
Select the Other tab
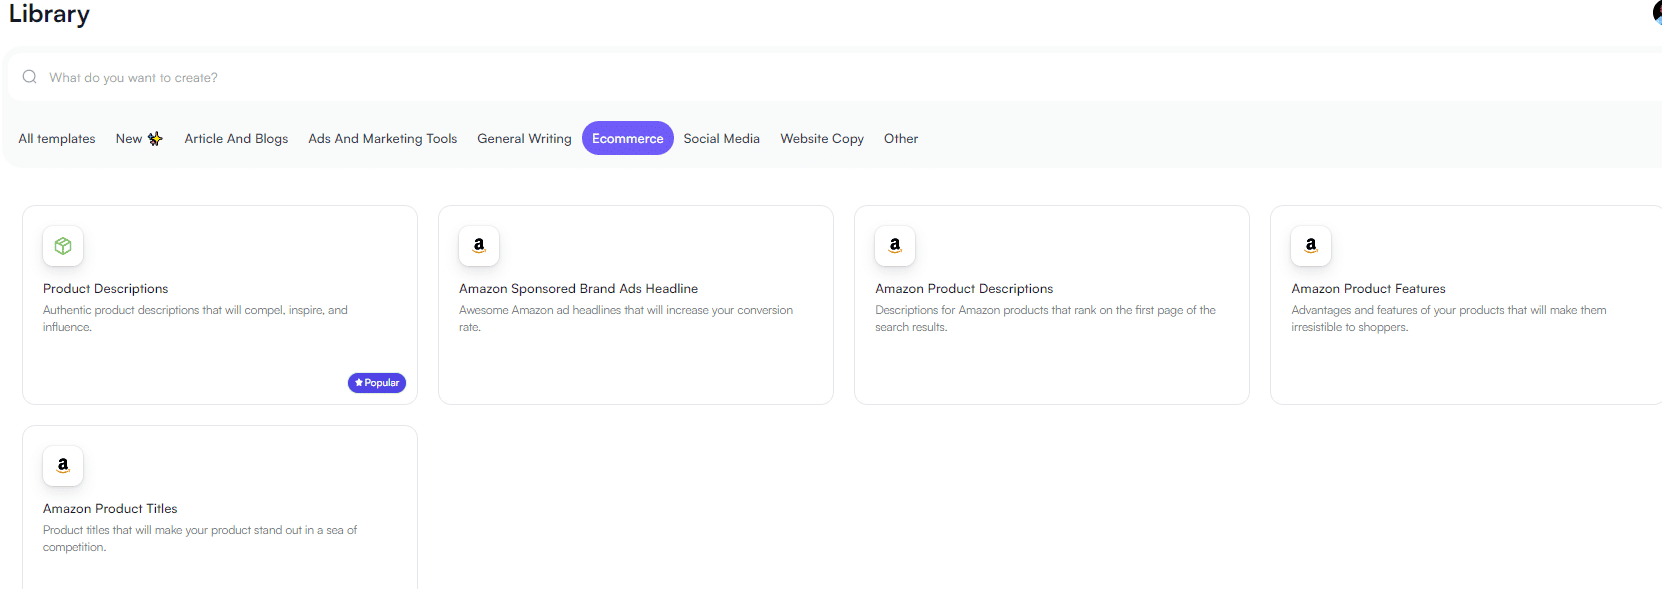tap(901, 139)
